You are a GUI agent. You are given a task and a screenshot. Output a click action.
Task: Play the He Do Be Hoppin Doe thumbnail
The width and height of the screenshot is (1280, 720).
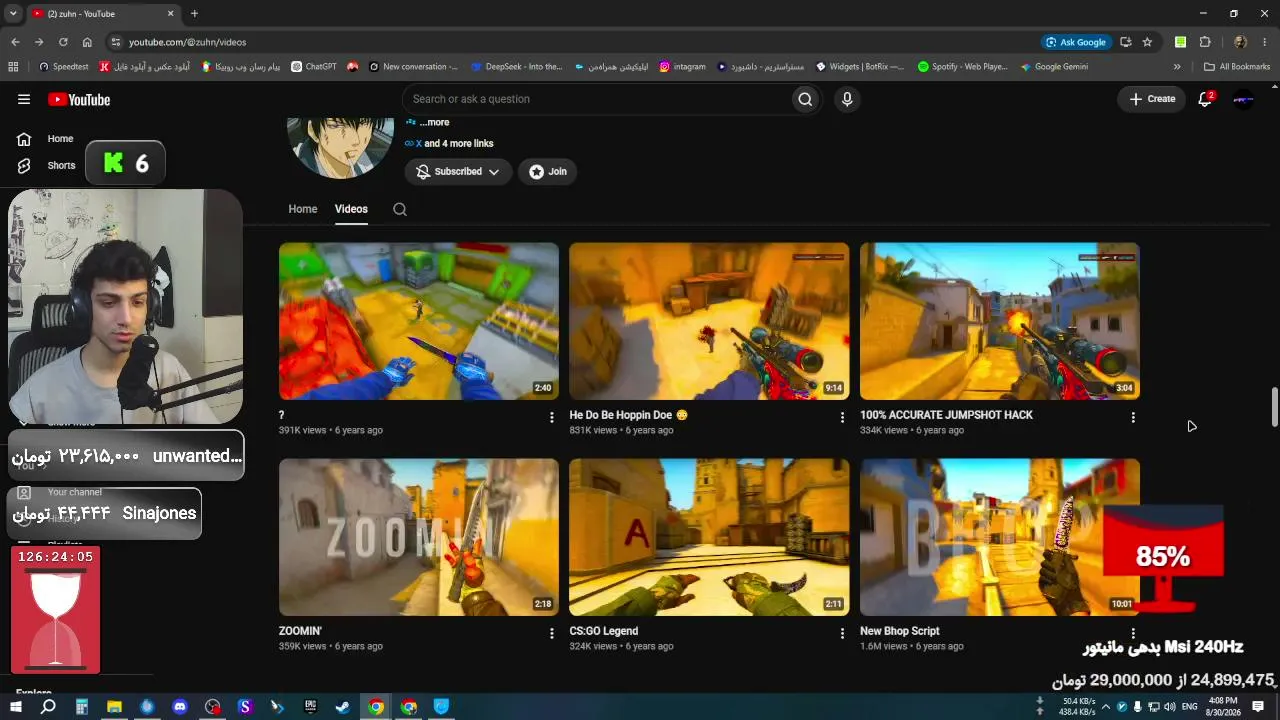pos(709,321)
